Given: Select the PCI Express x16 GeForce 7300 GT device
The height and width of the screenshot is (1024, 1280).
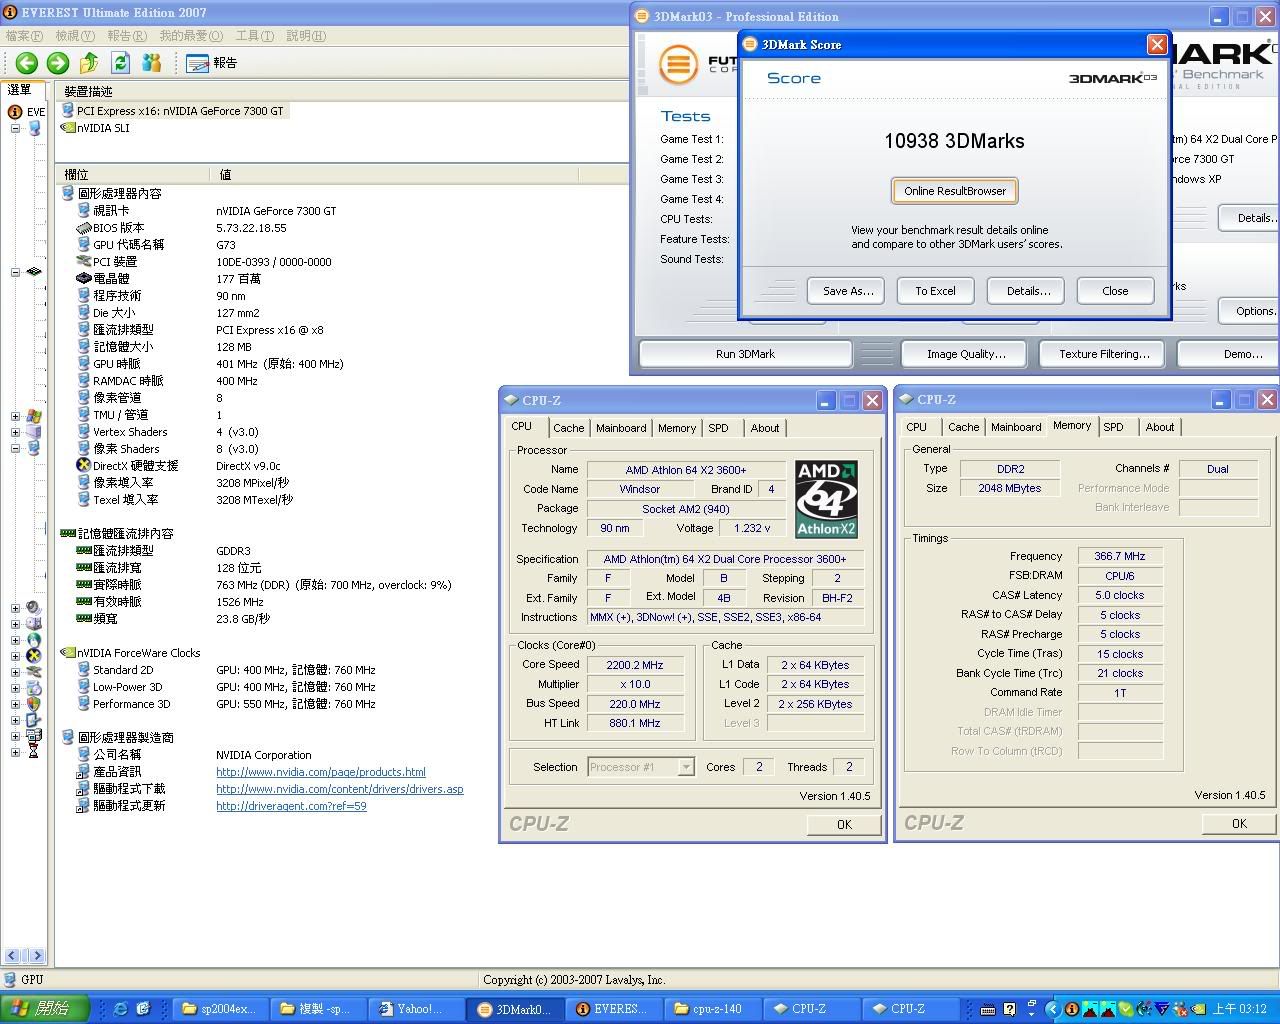Looking at the screenshot, I should coord(173,111).
